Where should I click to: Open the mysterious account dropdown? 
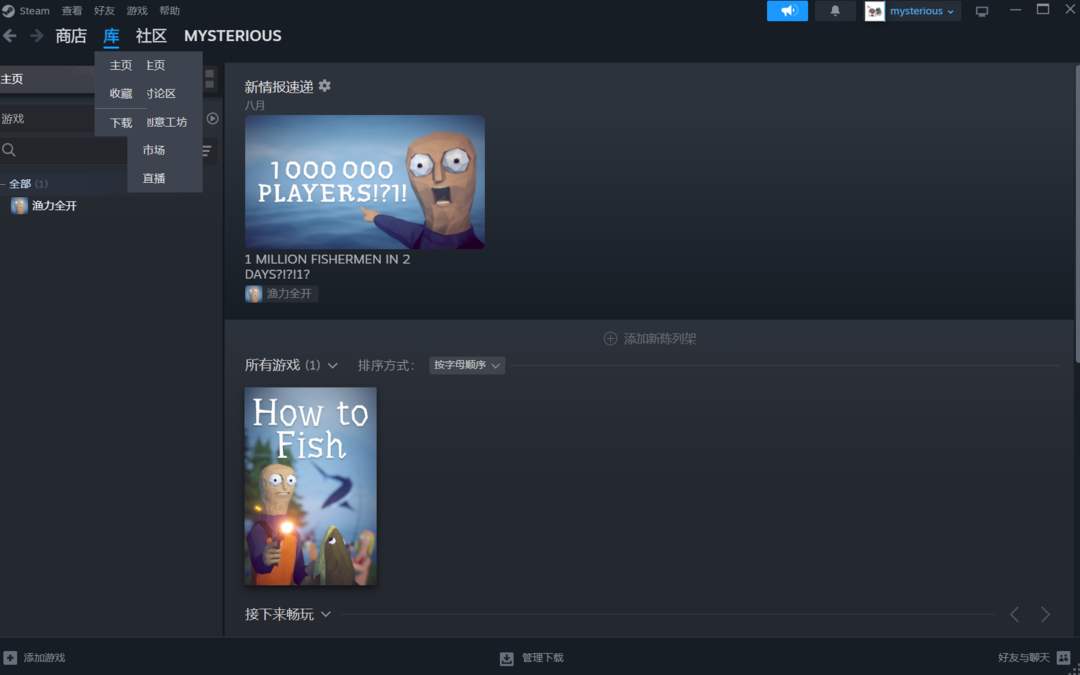(922, 11)
